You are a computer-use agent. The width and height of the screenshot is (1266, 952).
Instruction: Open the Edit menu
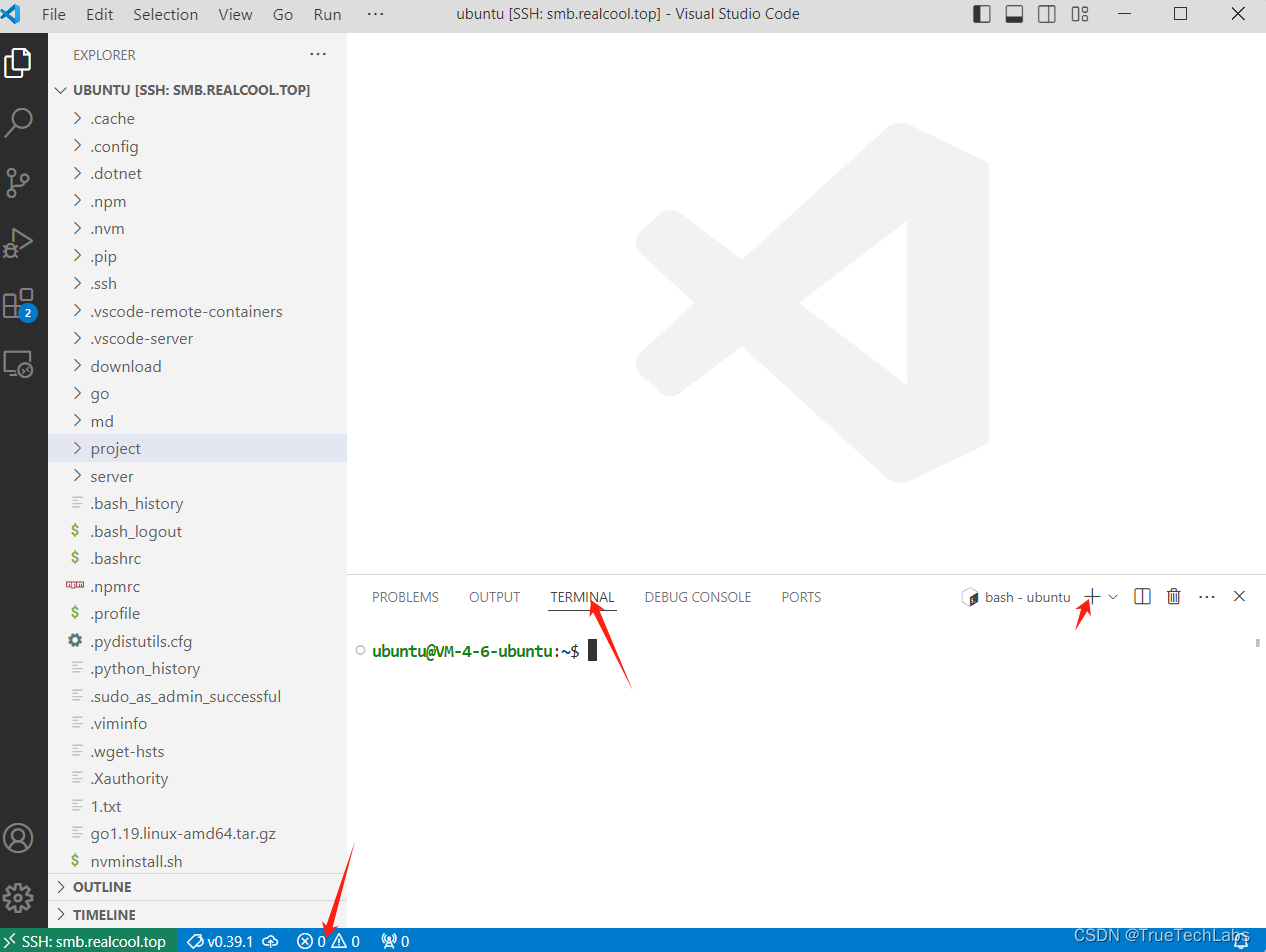[x=100, y=14]
